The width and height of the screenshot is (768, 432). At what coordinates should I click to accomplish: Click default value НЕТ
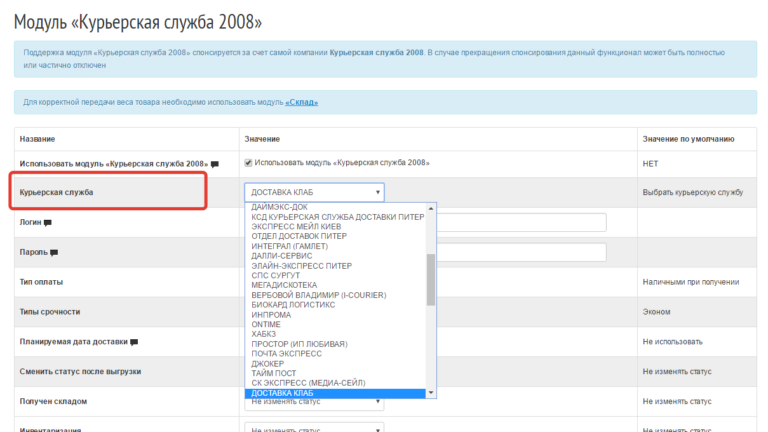(650, 164)
